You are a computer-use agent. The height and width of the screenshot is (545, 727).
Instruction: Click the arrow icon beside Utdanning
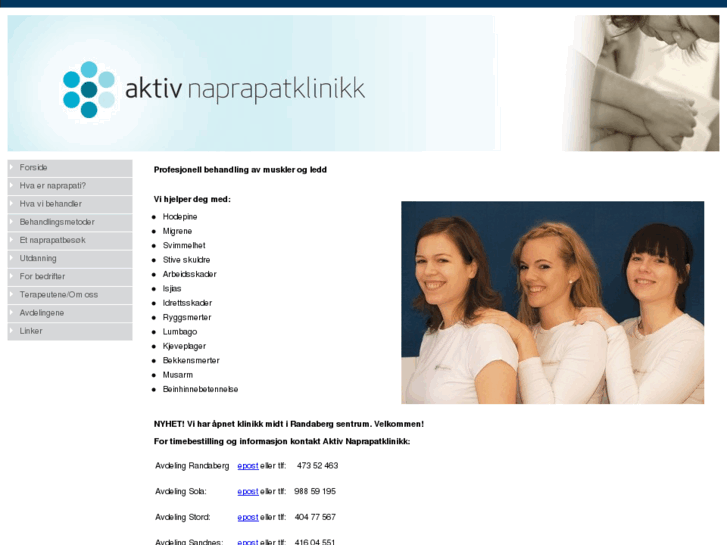[x=12, y=257]
